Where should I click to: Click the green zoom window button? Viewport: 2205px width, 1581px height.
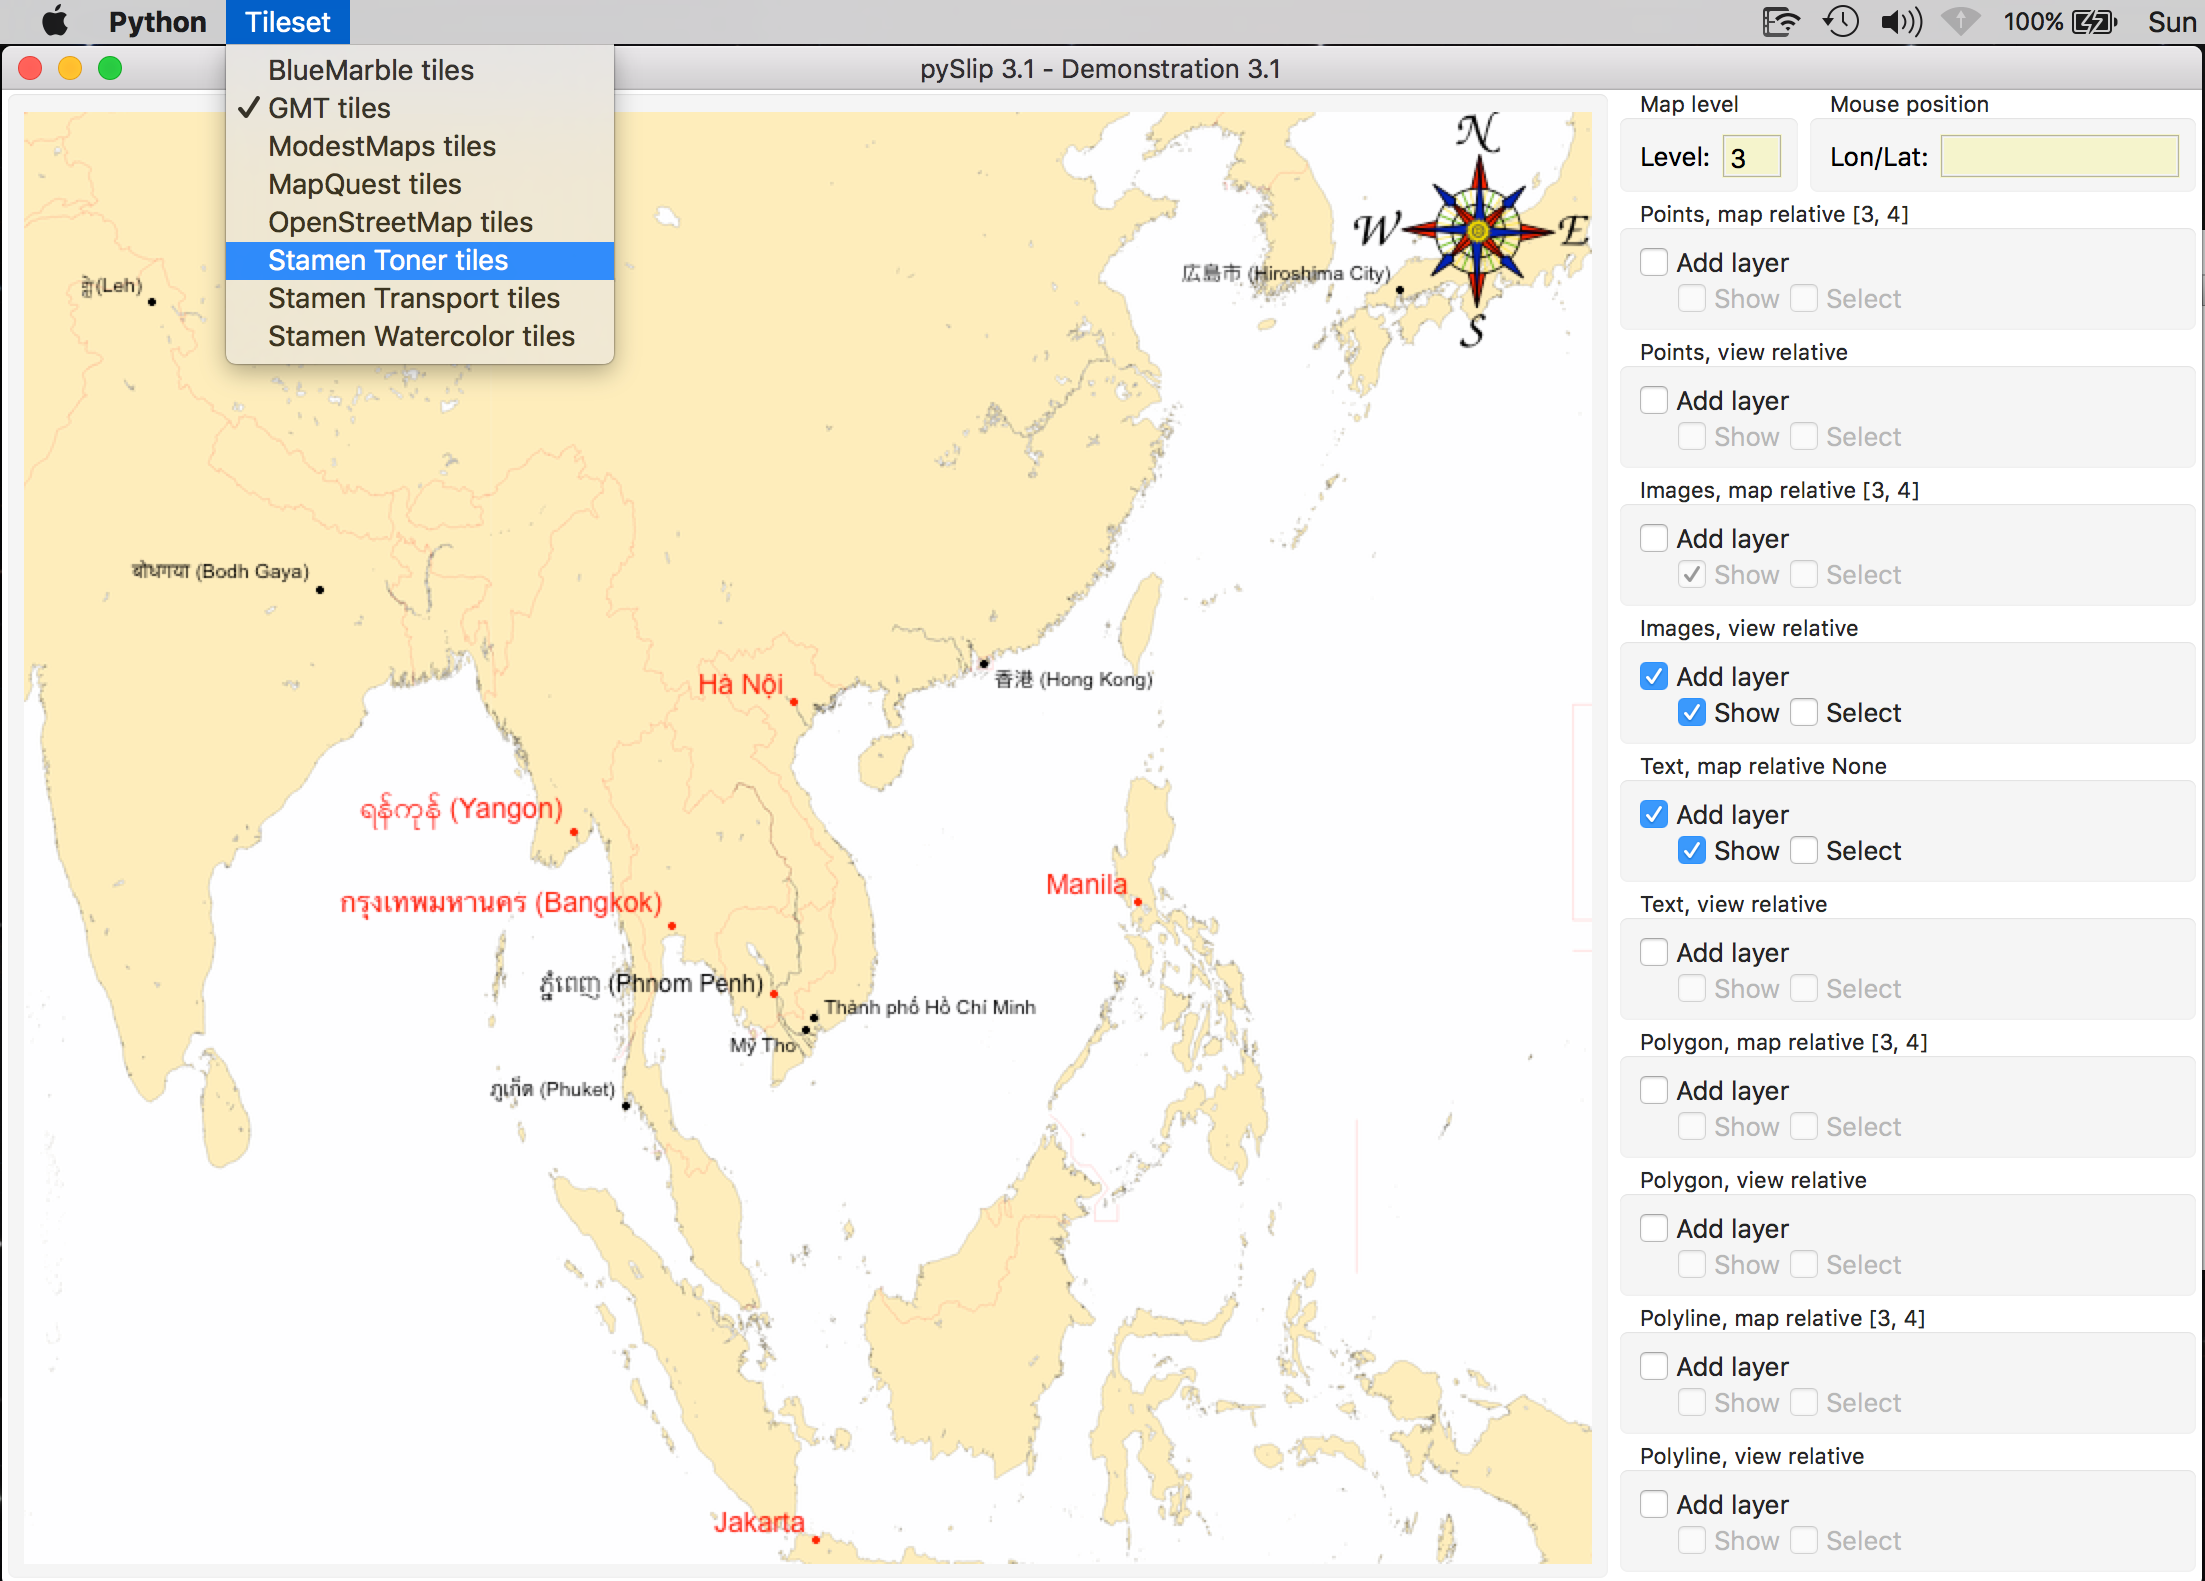tap(110, 68)
